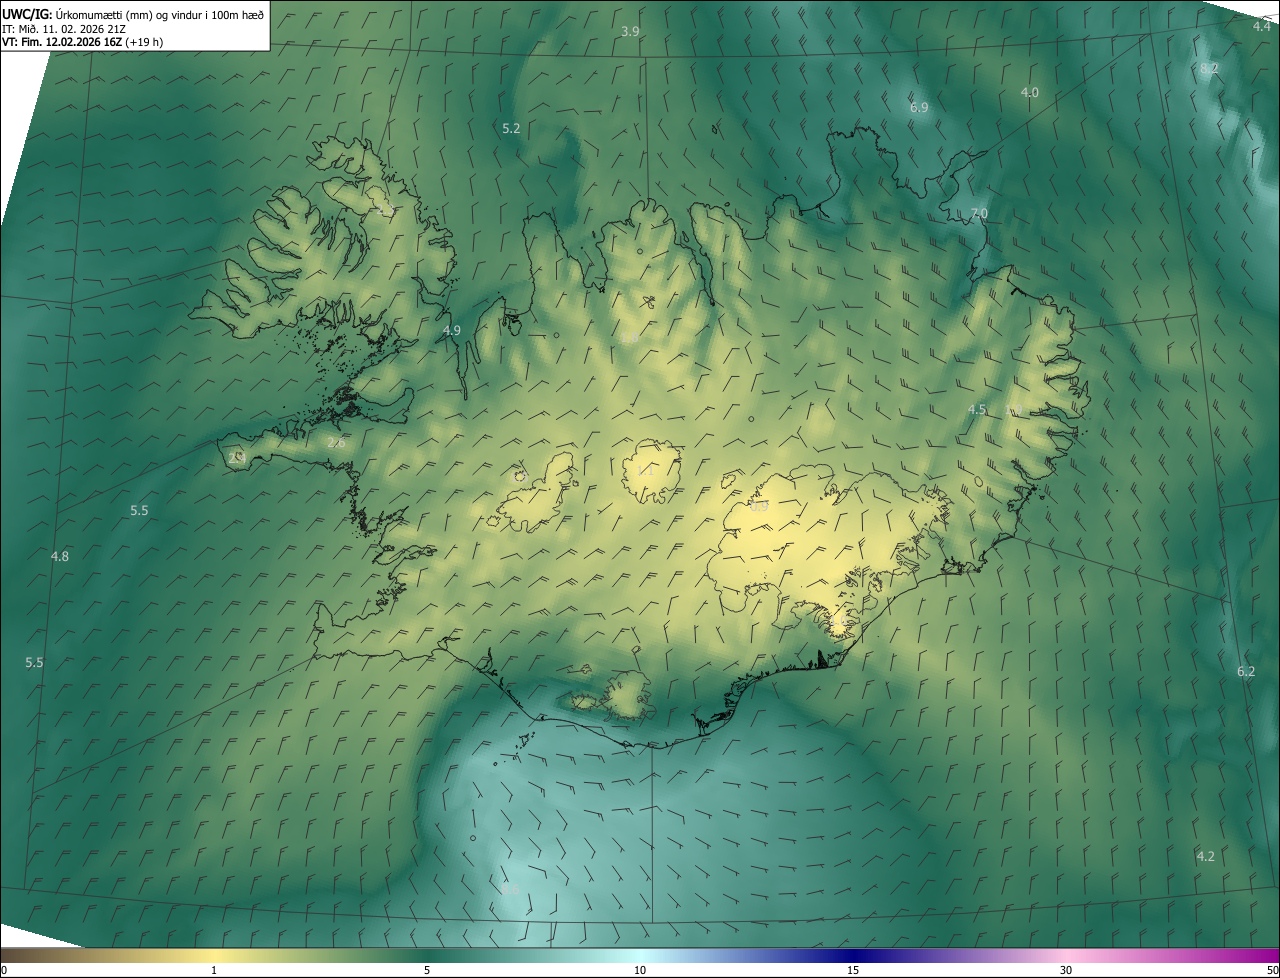Click the 6.2 value label
This screenshot has width=1280, height=978.
[x=1245, y=671]
